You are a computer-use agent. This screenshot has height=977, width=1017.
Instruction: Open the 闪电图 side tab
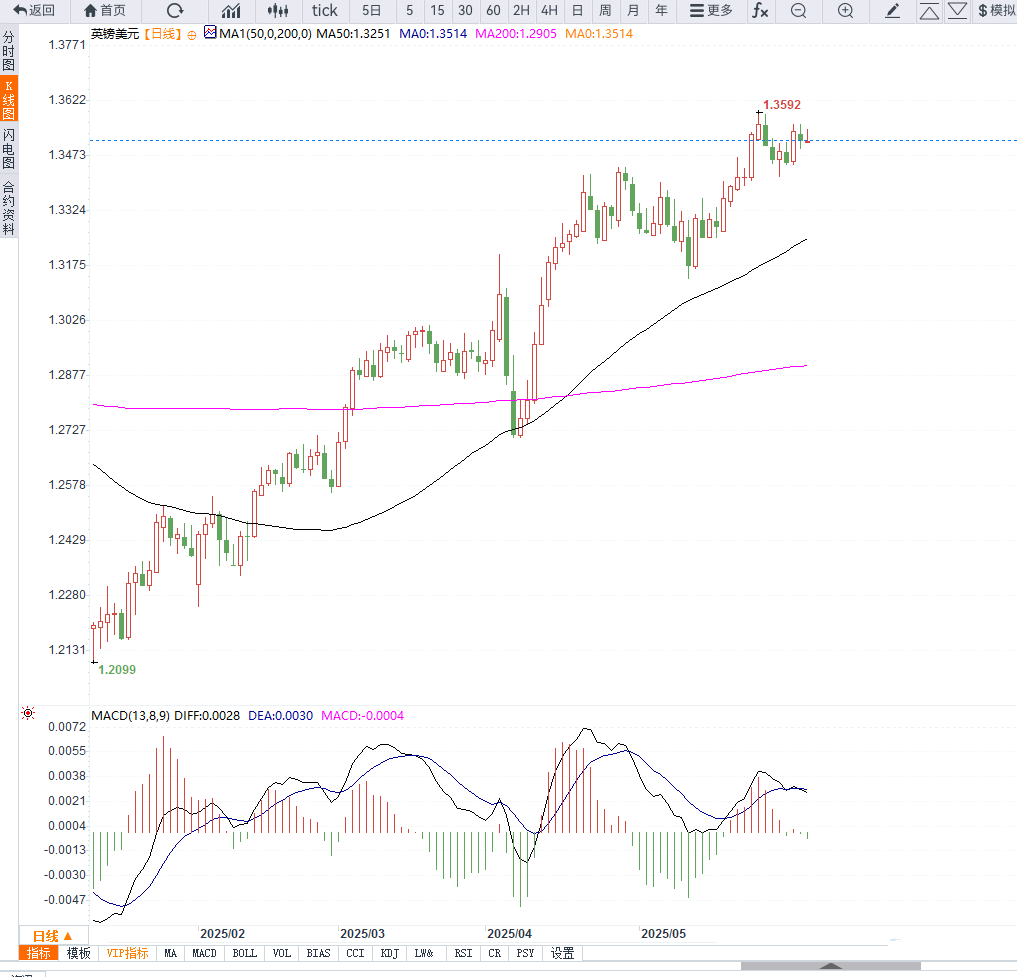pos(8,148)
